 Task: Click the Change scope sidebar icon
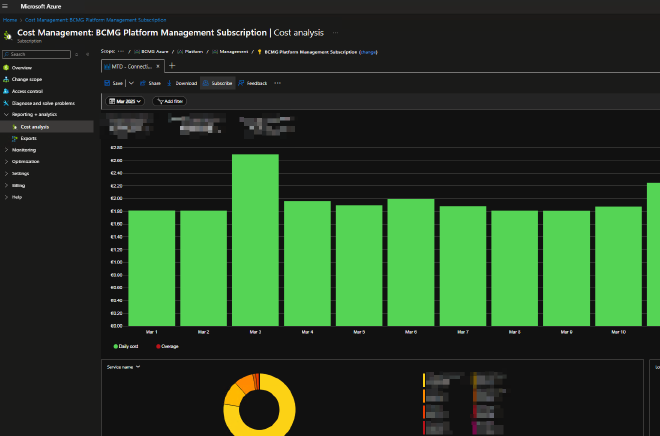pyautogui.click(x=6, y=79)
